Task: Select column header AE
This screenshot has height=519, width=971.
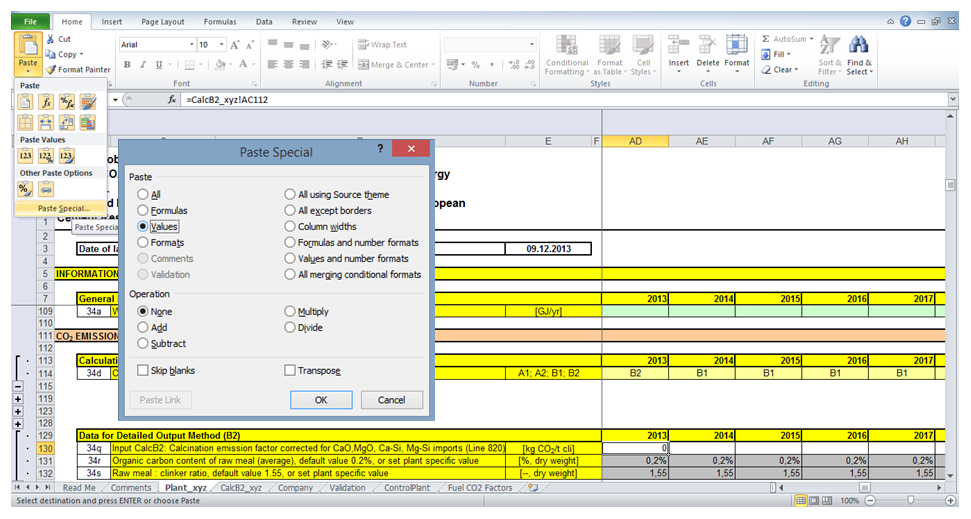Action: (701, 141)
